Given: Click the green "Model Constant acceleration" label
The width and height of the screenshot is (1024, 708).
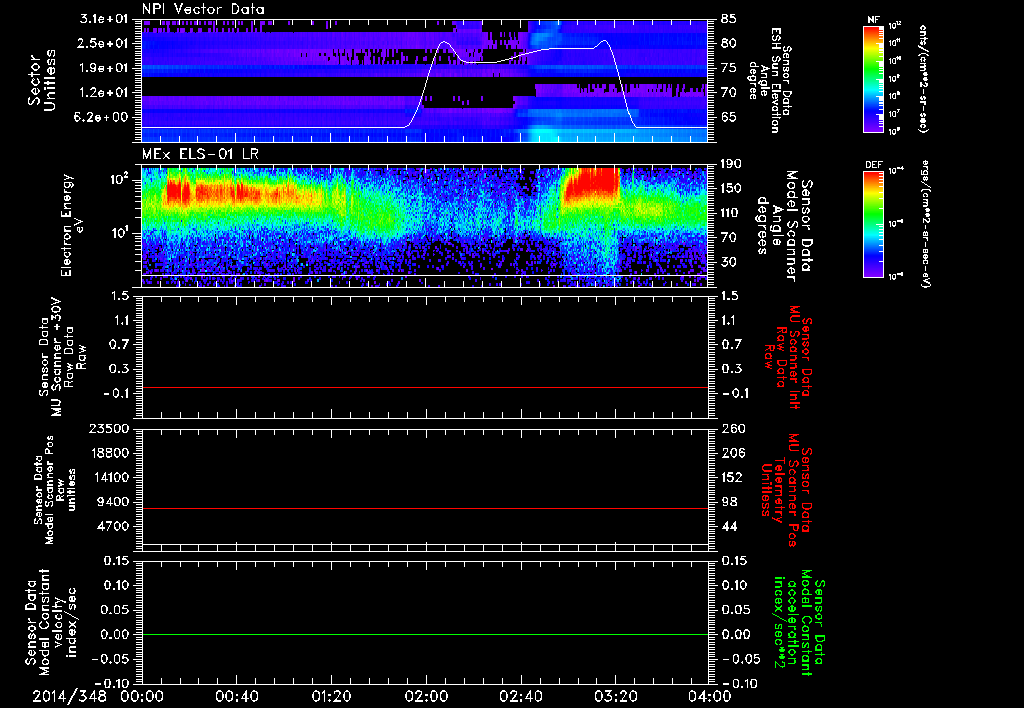Looking at the screenshot, I should [x=799, y=622].
